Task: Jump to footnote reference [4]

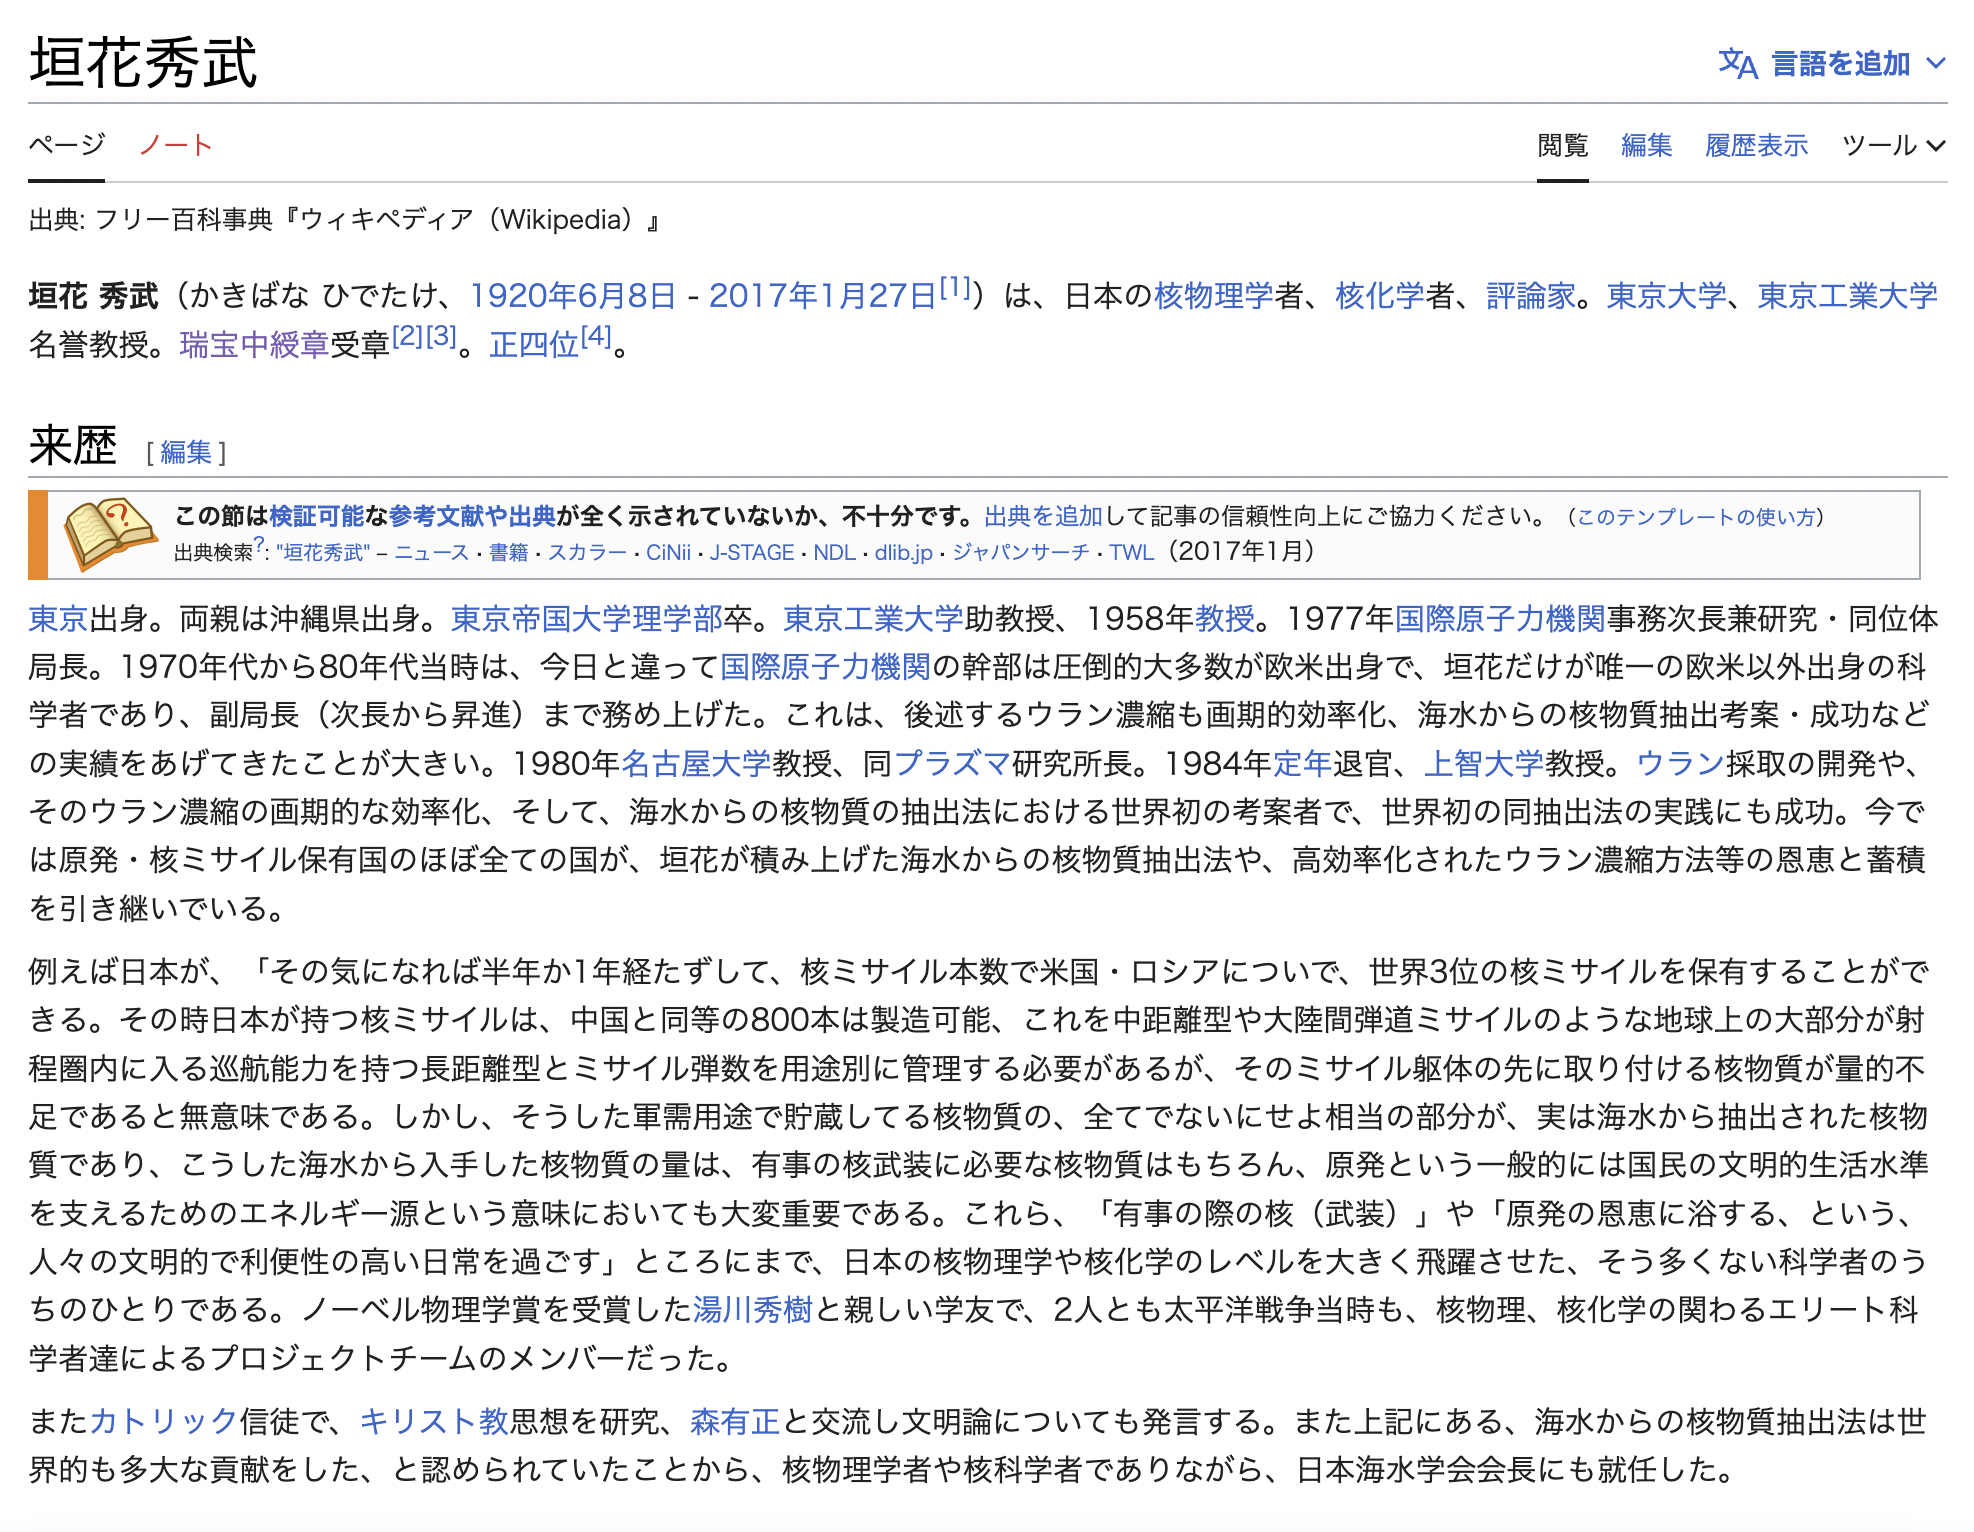Action: tap(596, 336)
